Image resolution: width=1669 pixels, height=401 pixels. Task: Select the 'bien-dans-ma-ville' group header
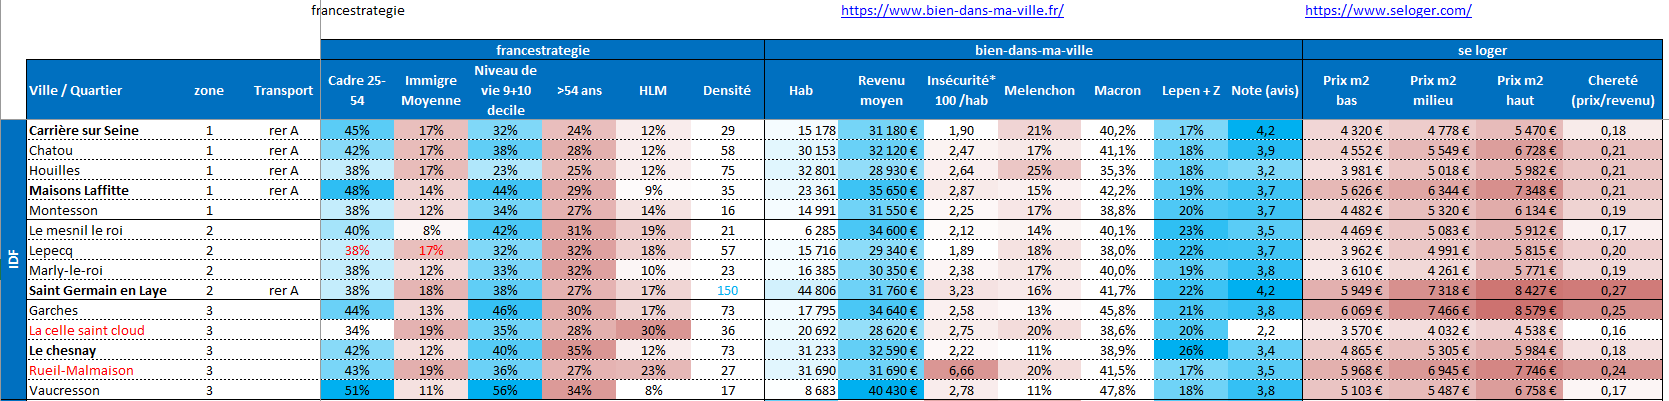click(1033, 50)
